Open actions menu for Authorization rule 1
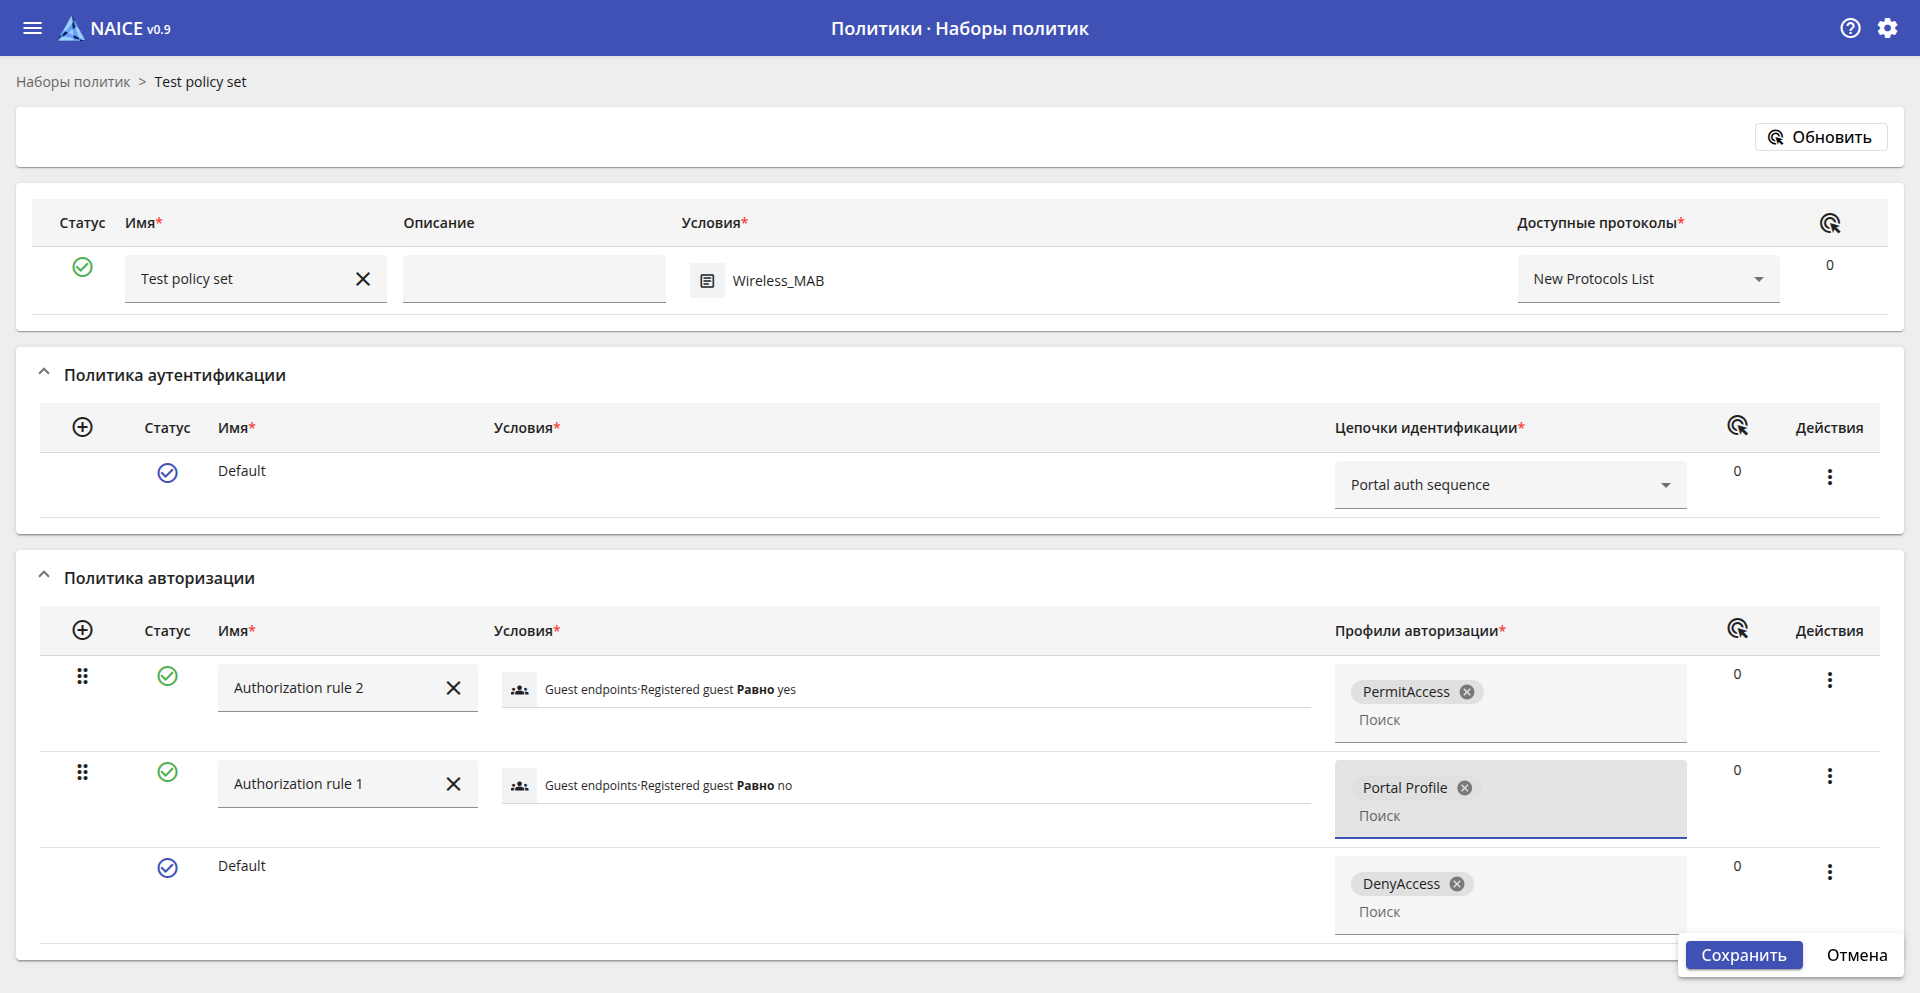This screenshot has height=993, width=1920. (x=1829, y=776)
